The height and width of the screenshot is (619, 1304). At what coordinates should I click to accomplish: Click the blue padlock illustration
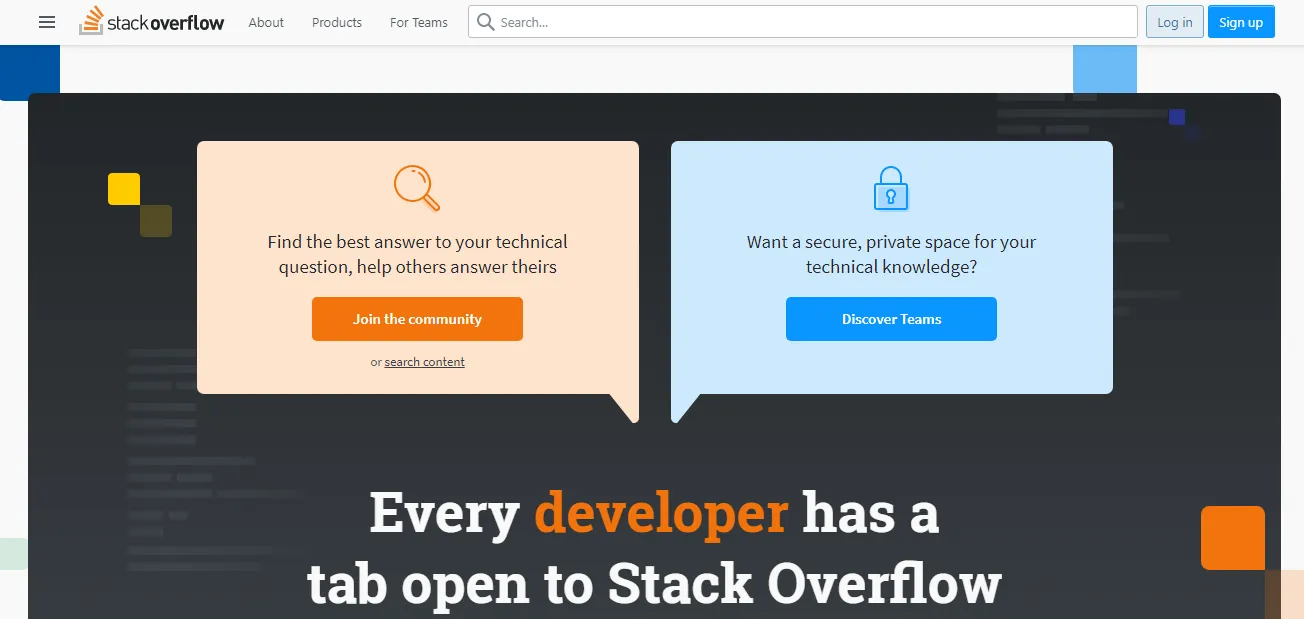click(x=891, y=188)
